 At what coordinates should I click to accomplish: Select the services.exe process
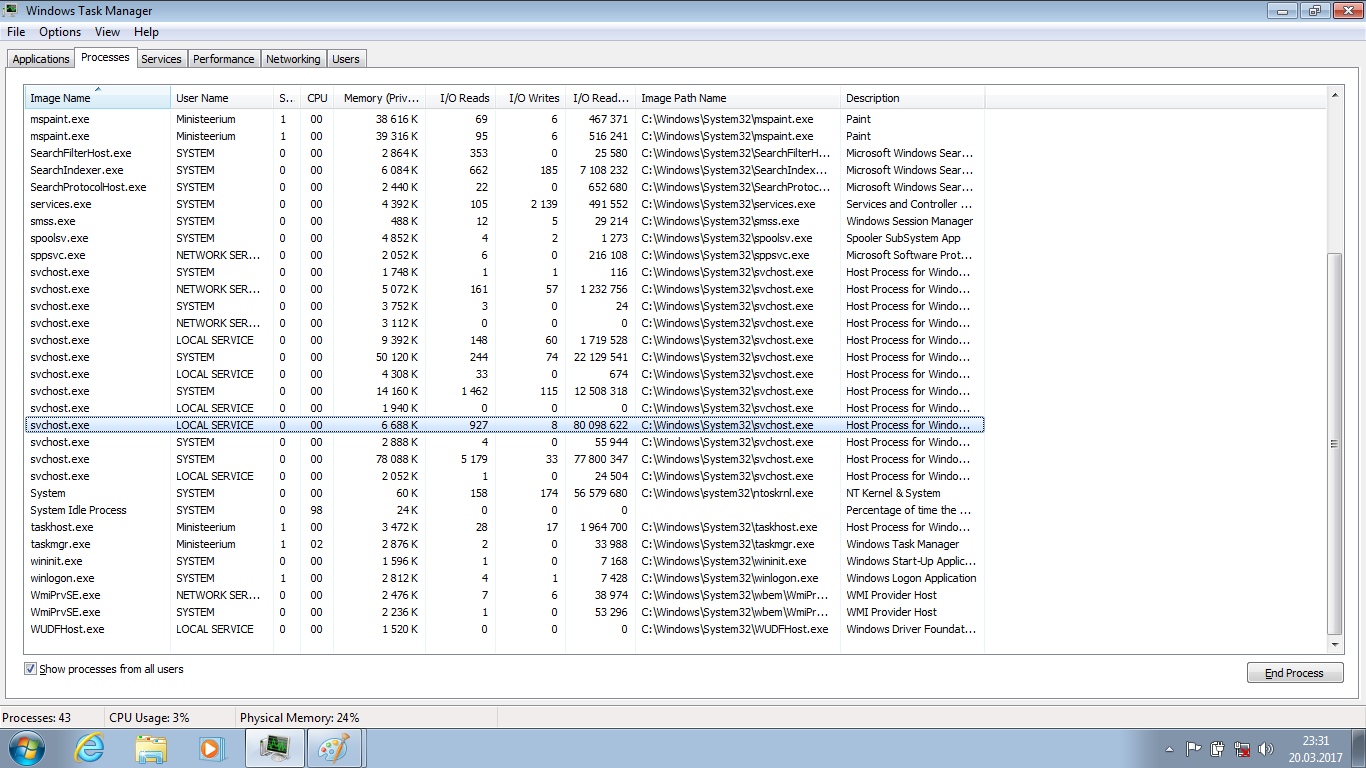click(505, 204)
